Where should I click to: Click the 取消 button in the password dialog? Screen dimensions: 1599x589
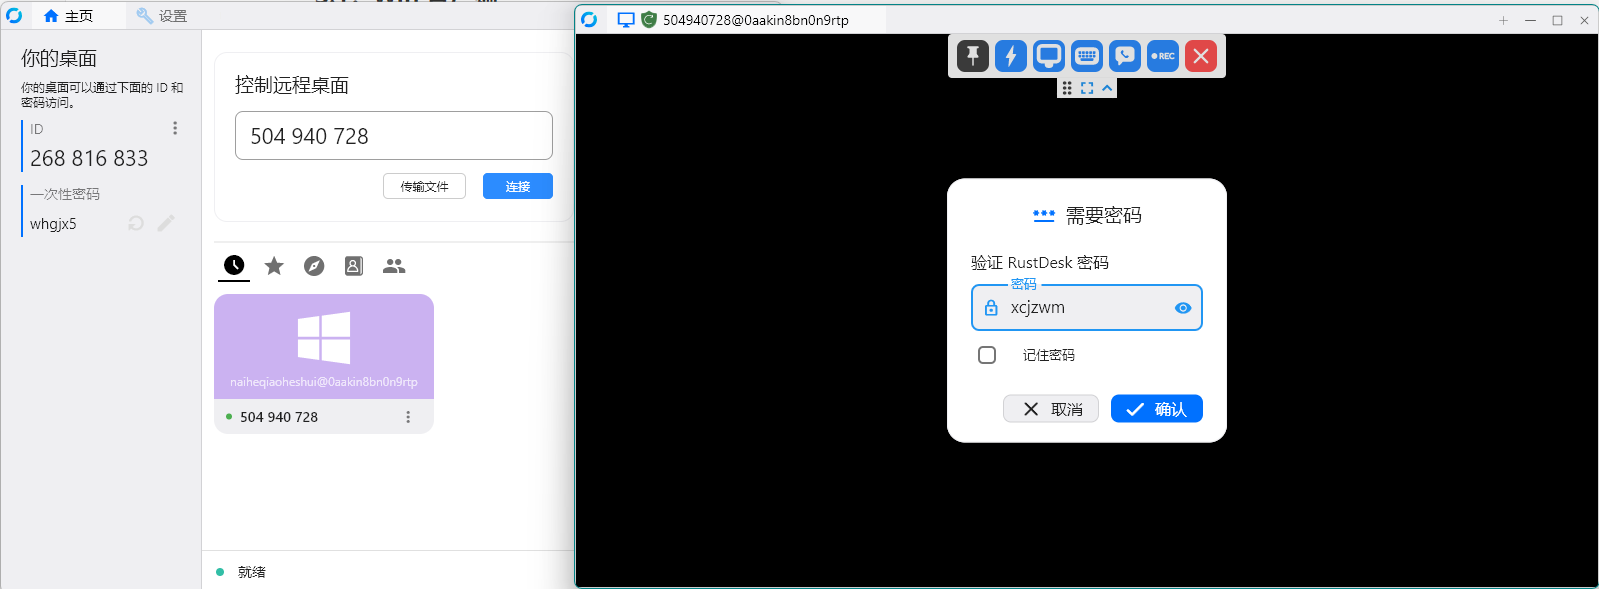(1051, 409)
